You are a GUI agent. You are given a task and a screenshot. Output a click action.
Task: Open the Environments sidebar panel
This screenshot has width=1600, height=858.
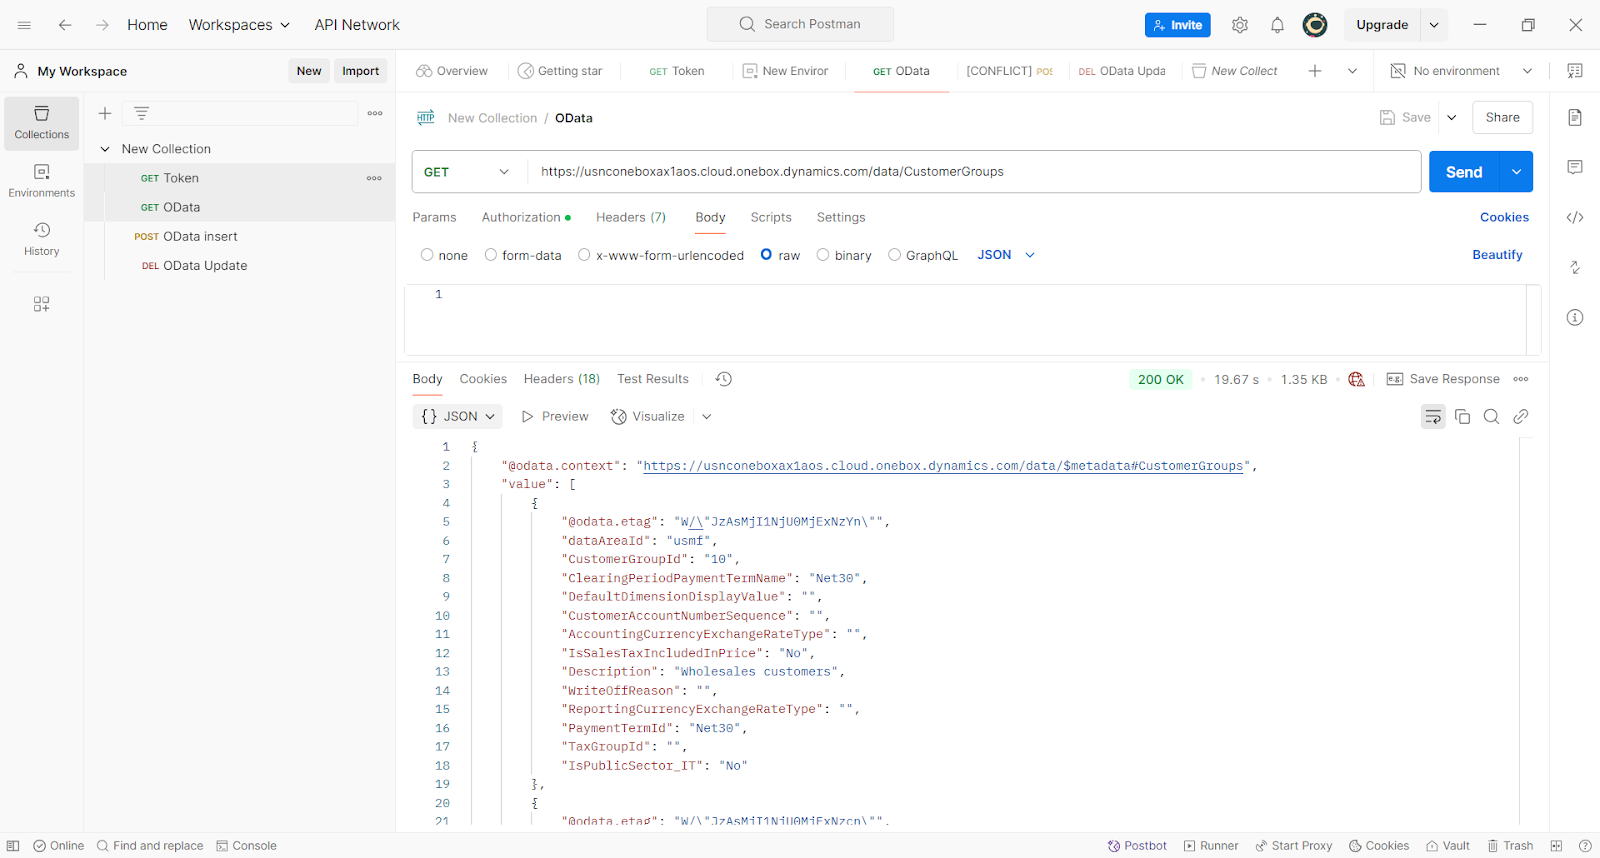click(42, 181)
